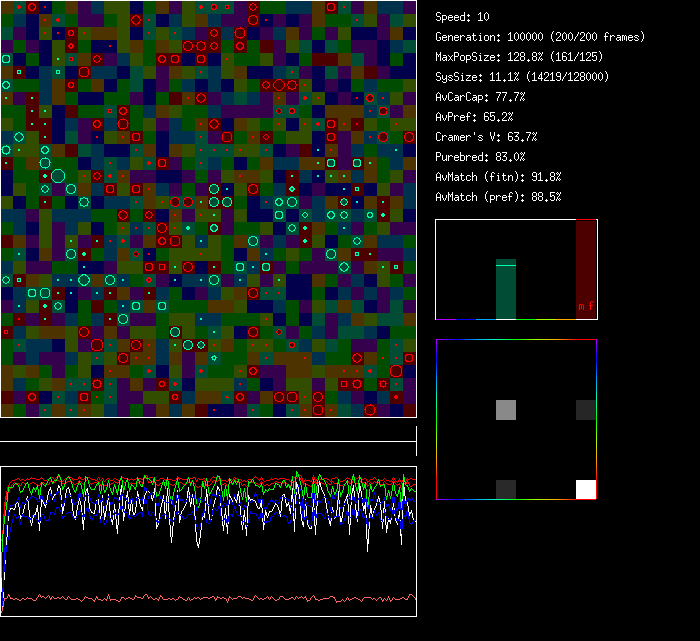
Task: Click the red 'm' label in histogram
Action: [581, 306]
